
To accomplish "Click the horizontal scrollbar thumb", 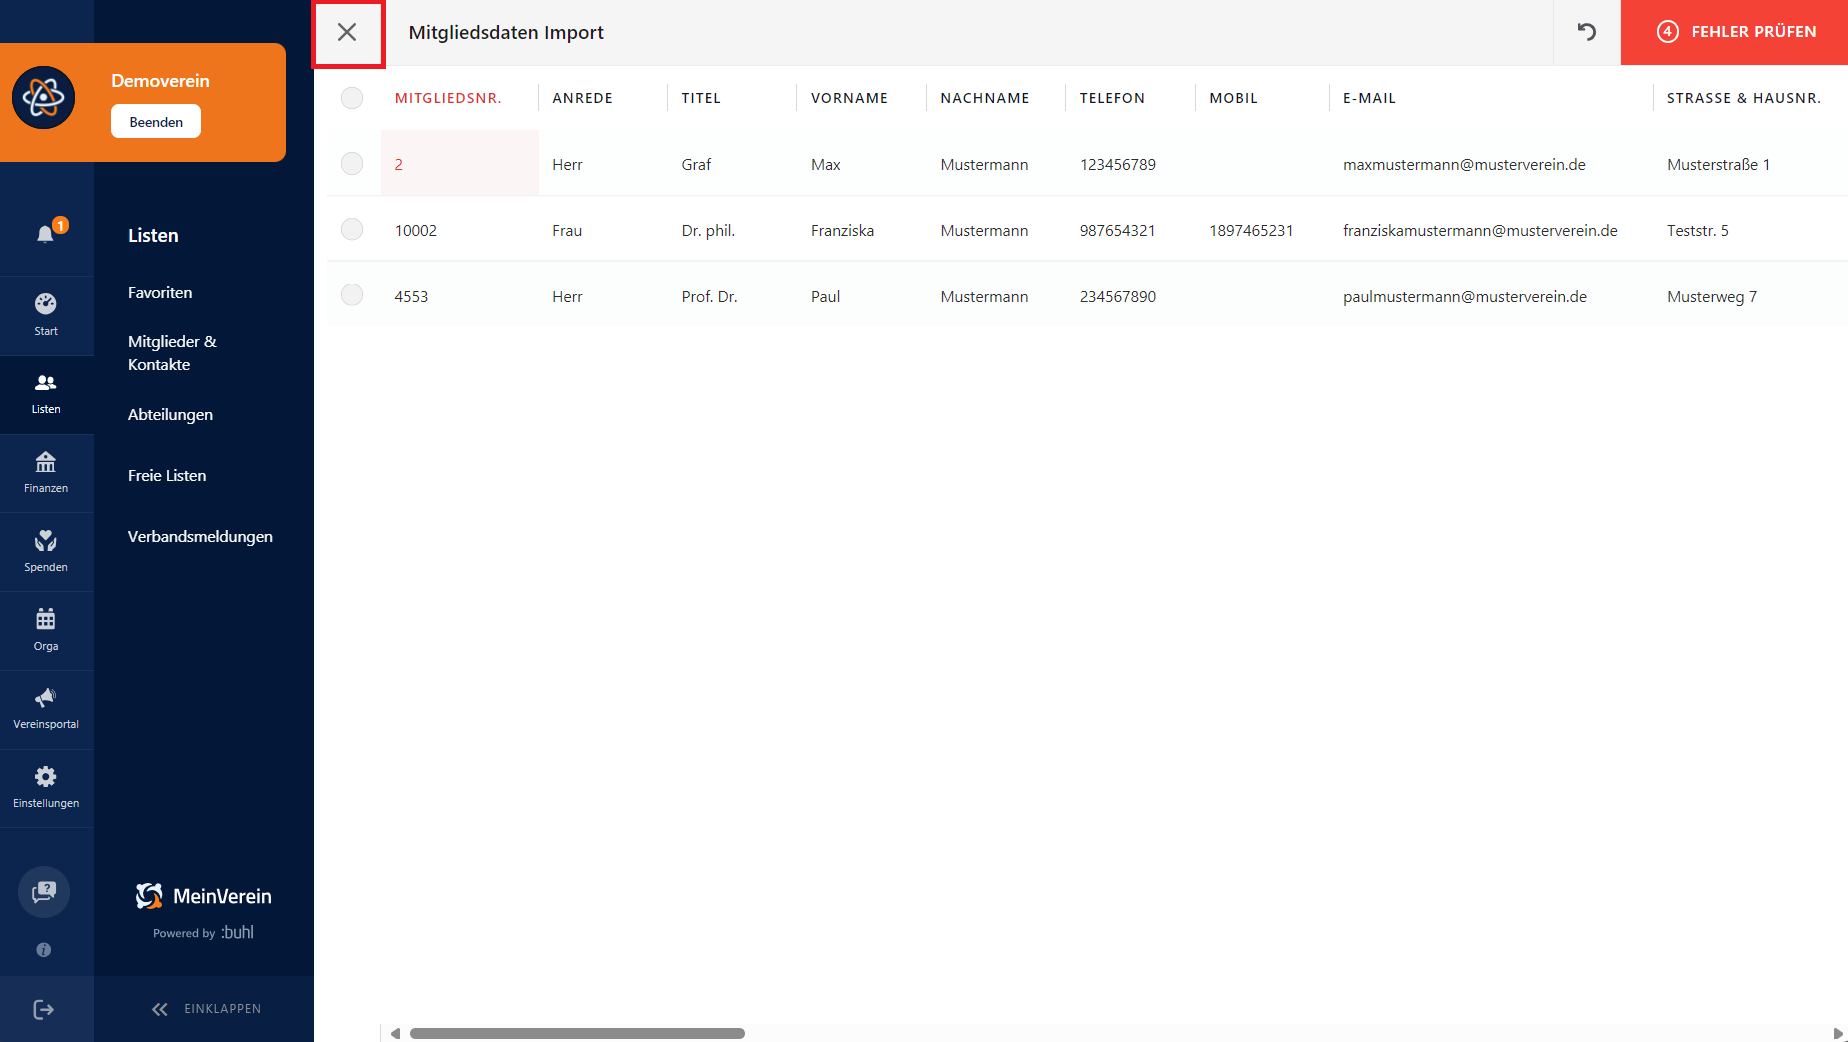I will [577, 1033].
